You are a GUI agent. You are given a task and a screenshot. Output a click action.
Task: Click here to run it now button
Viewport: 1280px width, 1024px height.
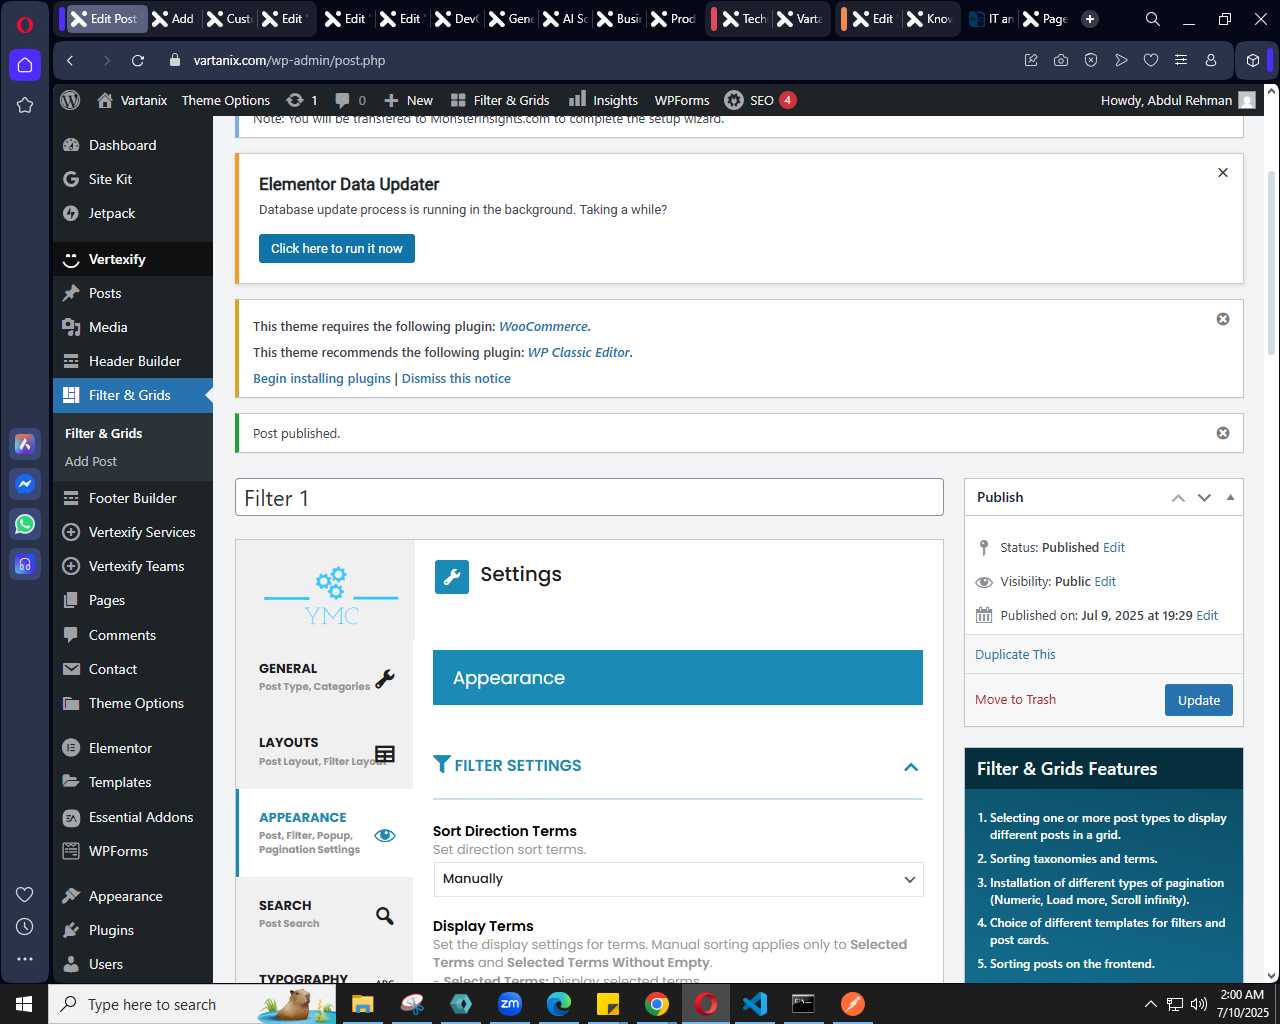click(337, 249)
